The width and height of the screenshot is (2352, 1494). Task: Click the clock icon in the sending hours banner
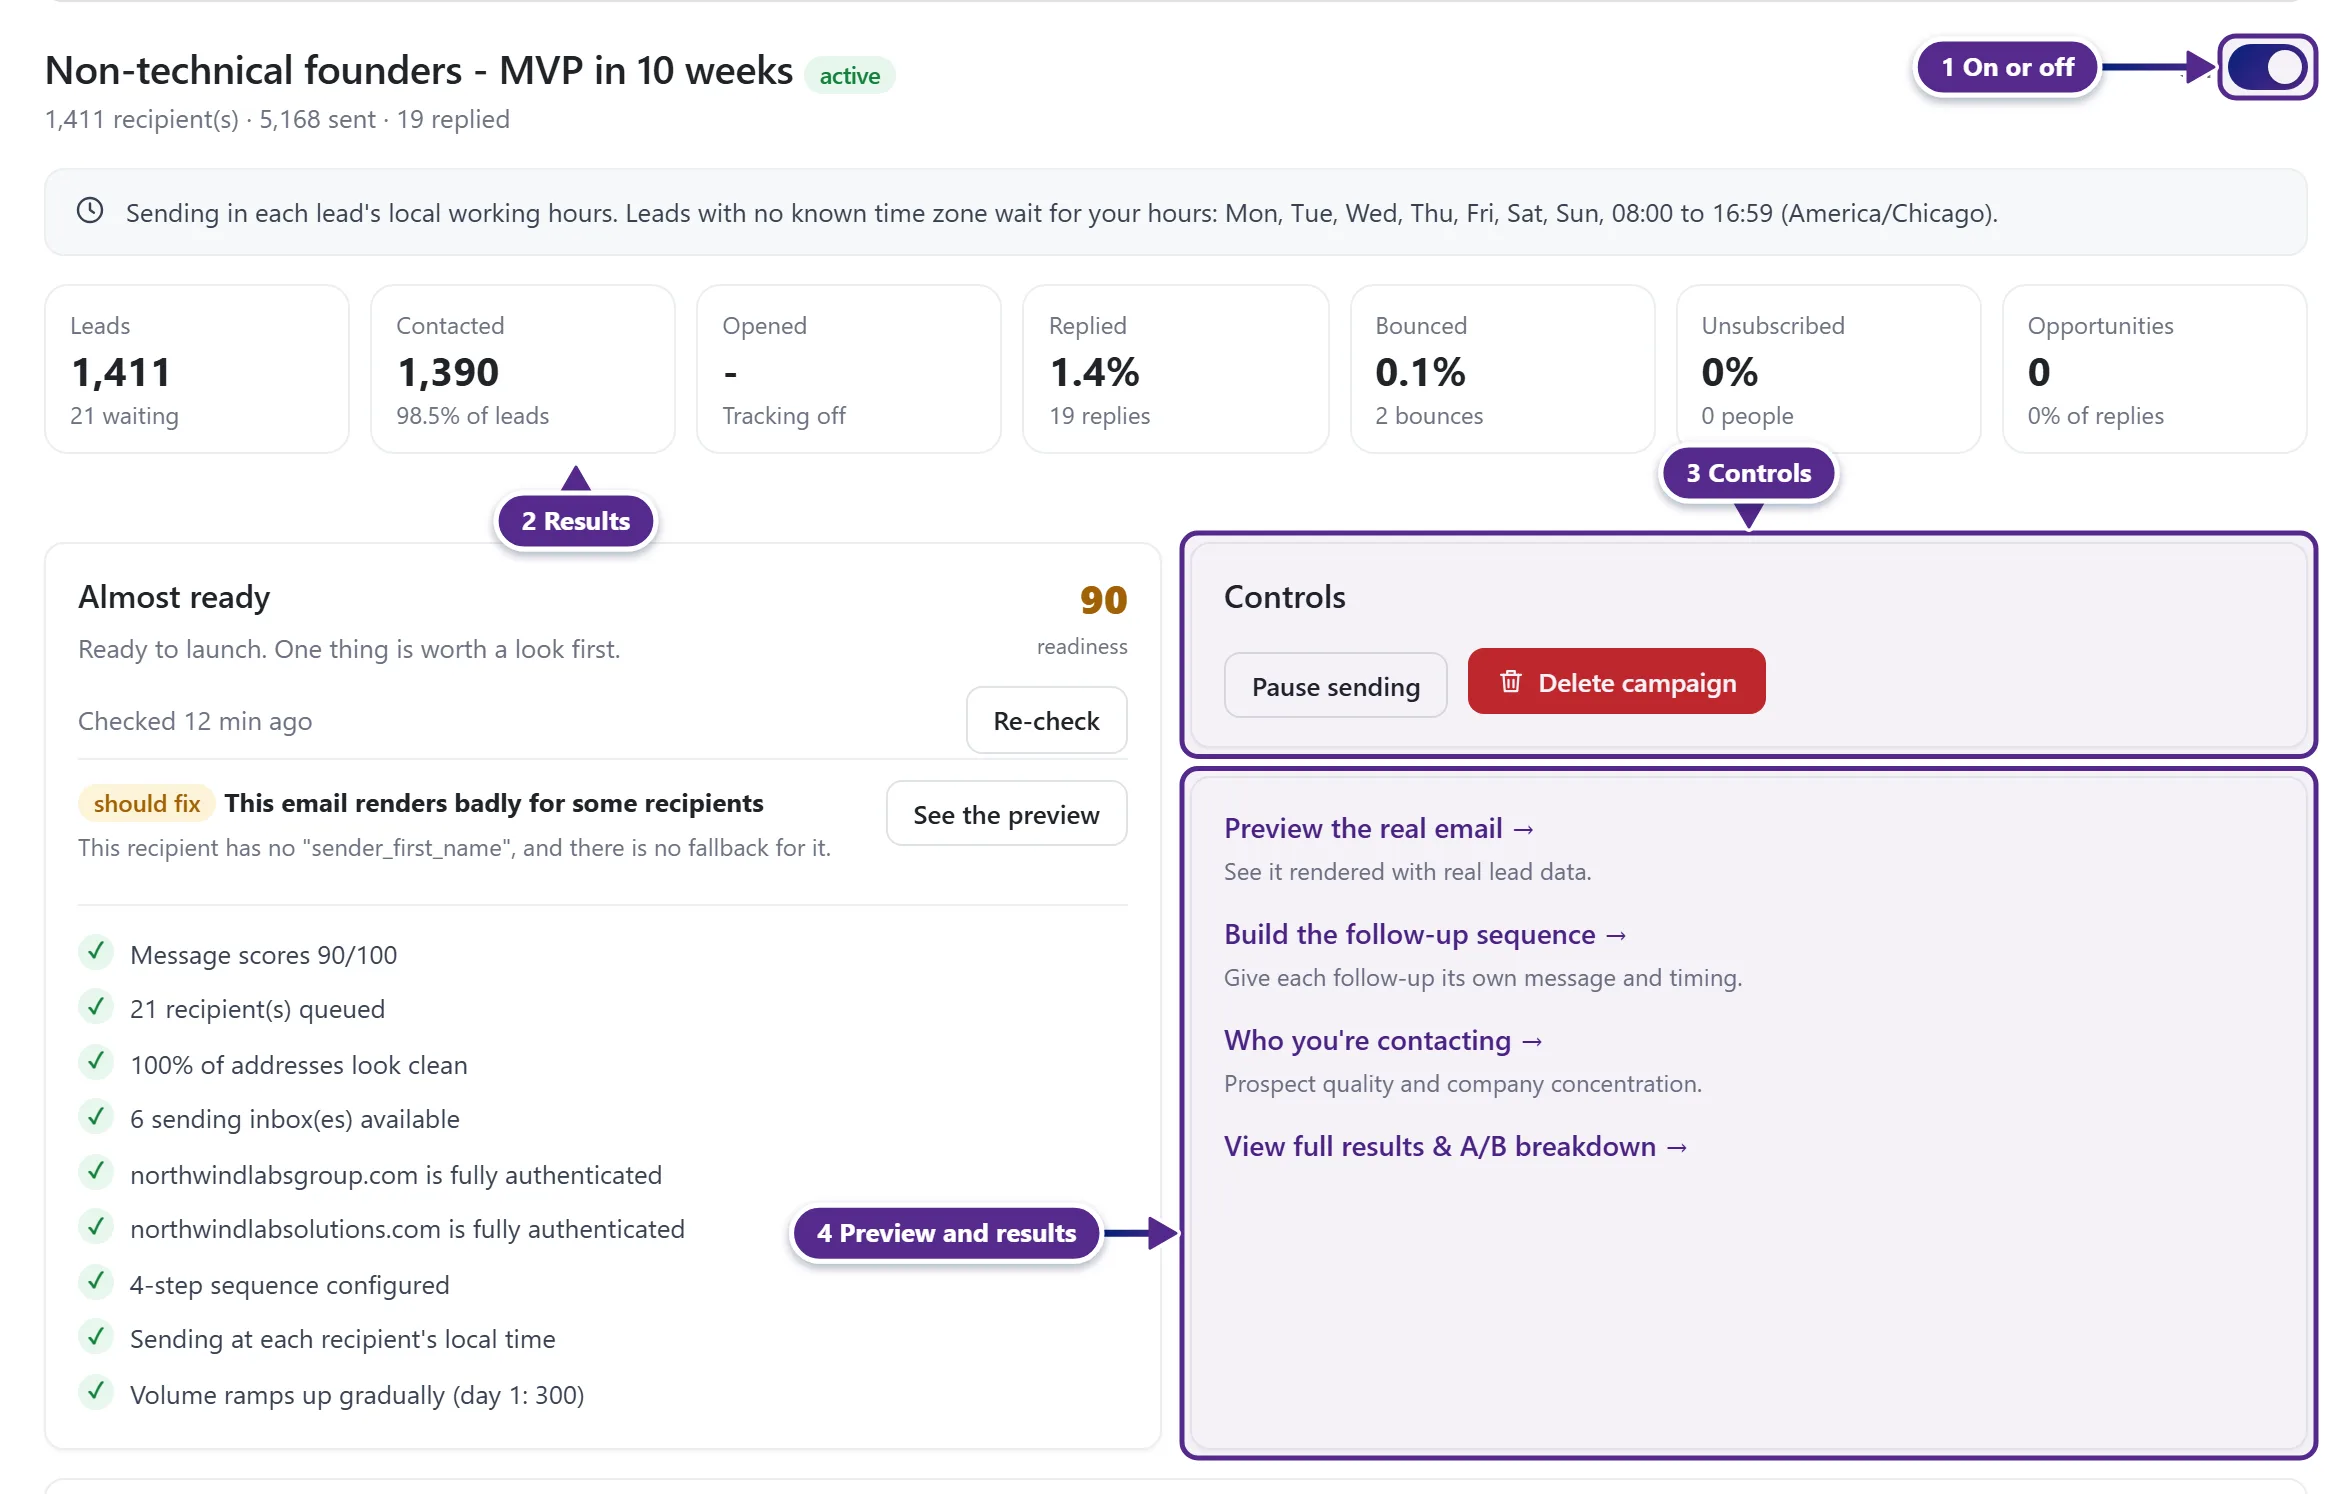90,211
